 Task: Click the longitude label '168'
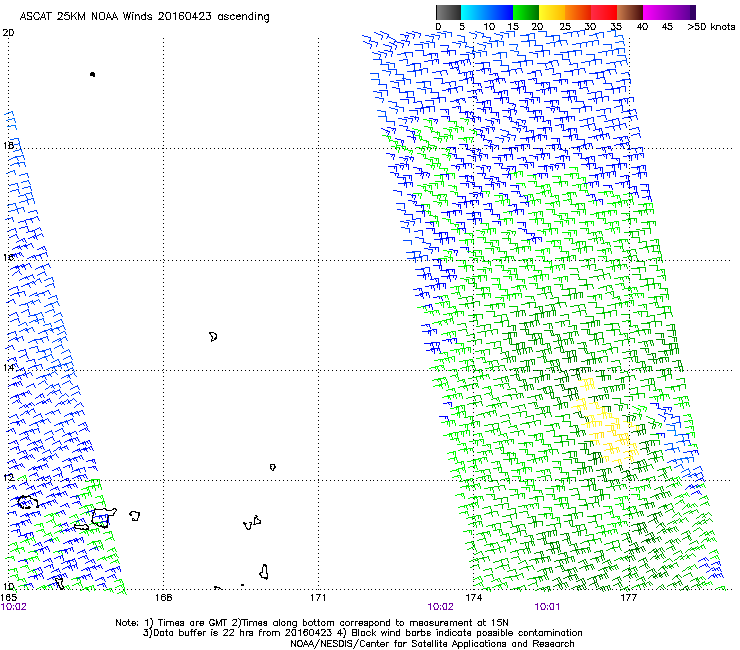[x=163, y=598]
